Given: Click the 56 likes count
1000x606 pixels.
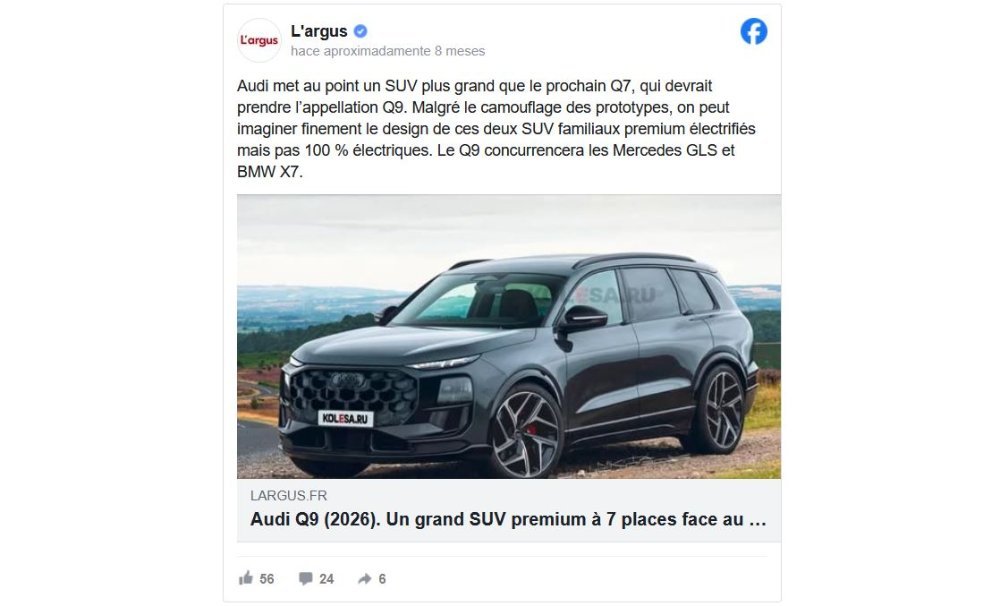Looking at the screenshot, I should click(267, 579).
